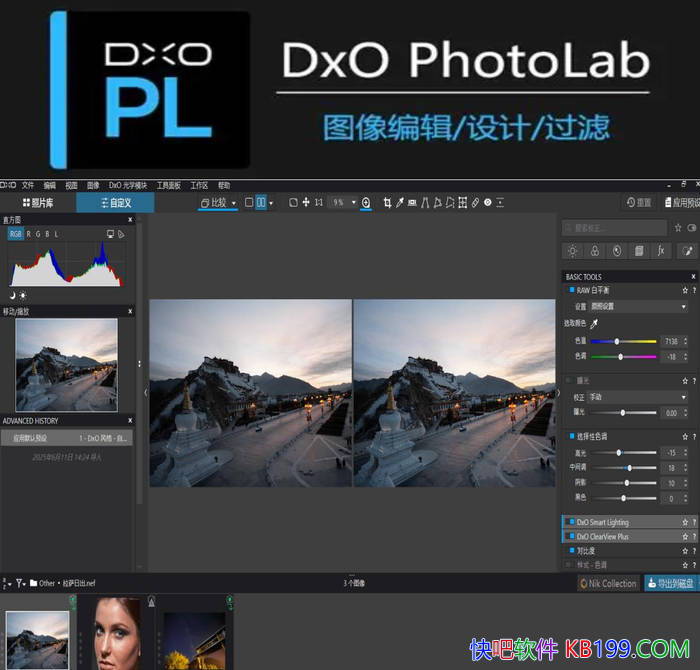Open the view layout dropdown arrow

271,204
